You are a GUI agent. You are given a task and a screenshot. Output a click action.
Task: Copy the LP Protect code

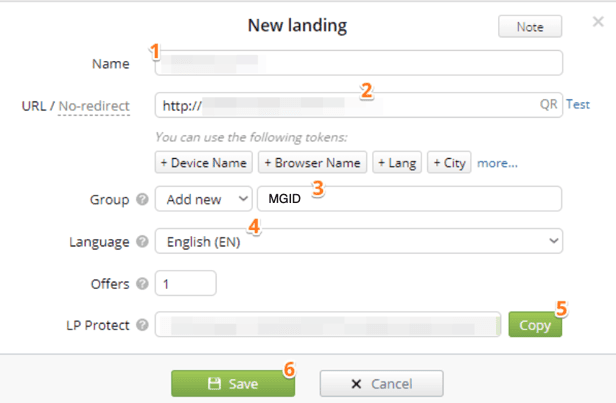534,325
